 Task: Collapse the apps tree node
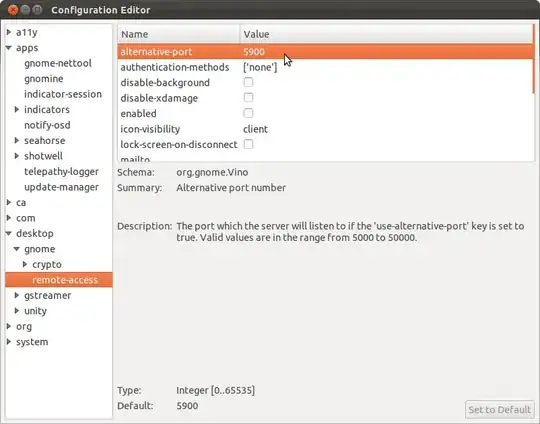tap(9, 48)
